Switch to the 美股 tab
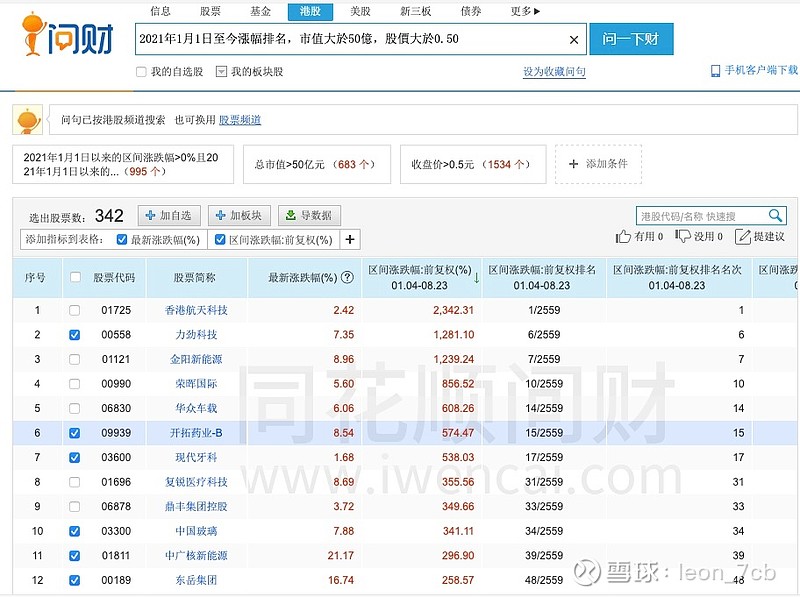800x597 pixels. (x=360, y=12)
